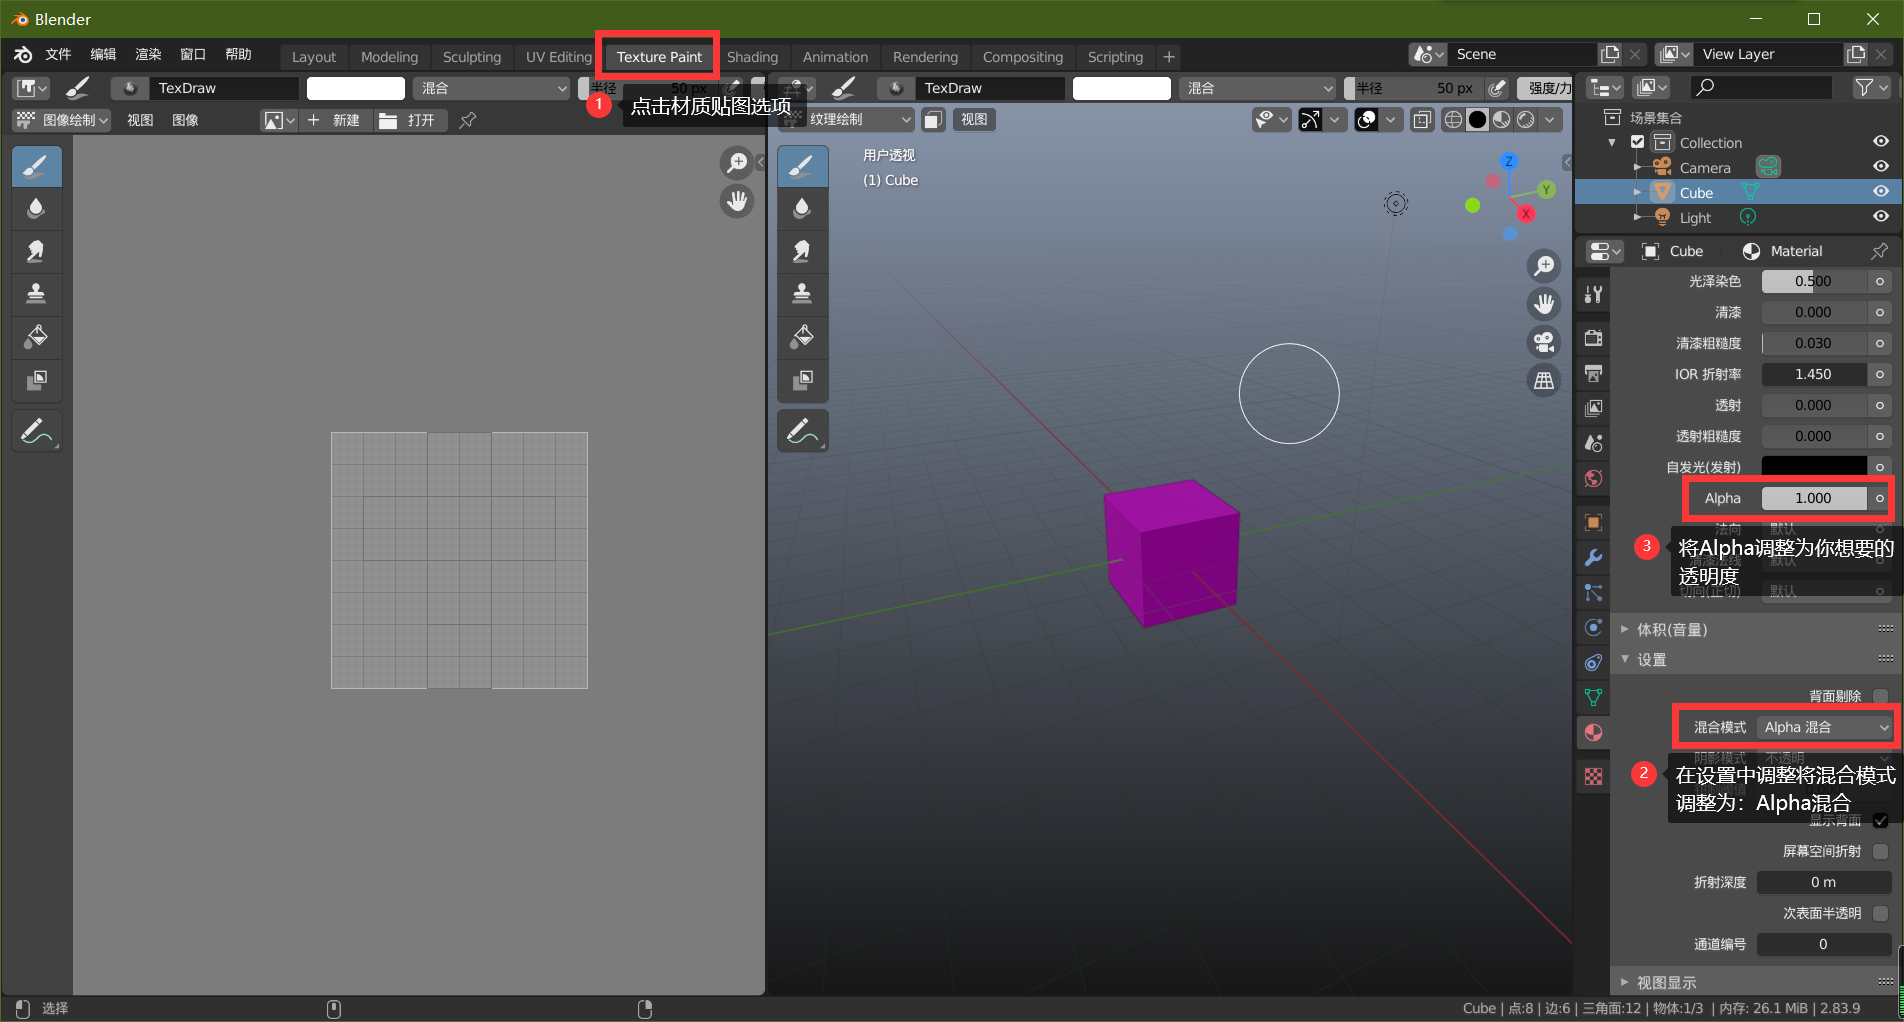Open the Output properties printer tab
Viewport: 1904px width, 1022px height.
coord(1594,373)
